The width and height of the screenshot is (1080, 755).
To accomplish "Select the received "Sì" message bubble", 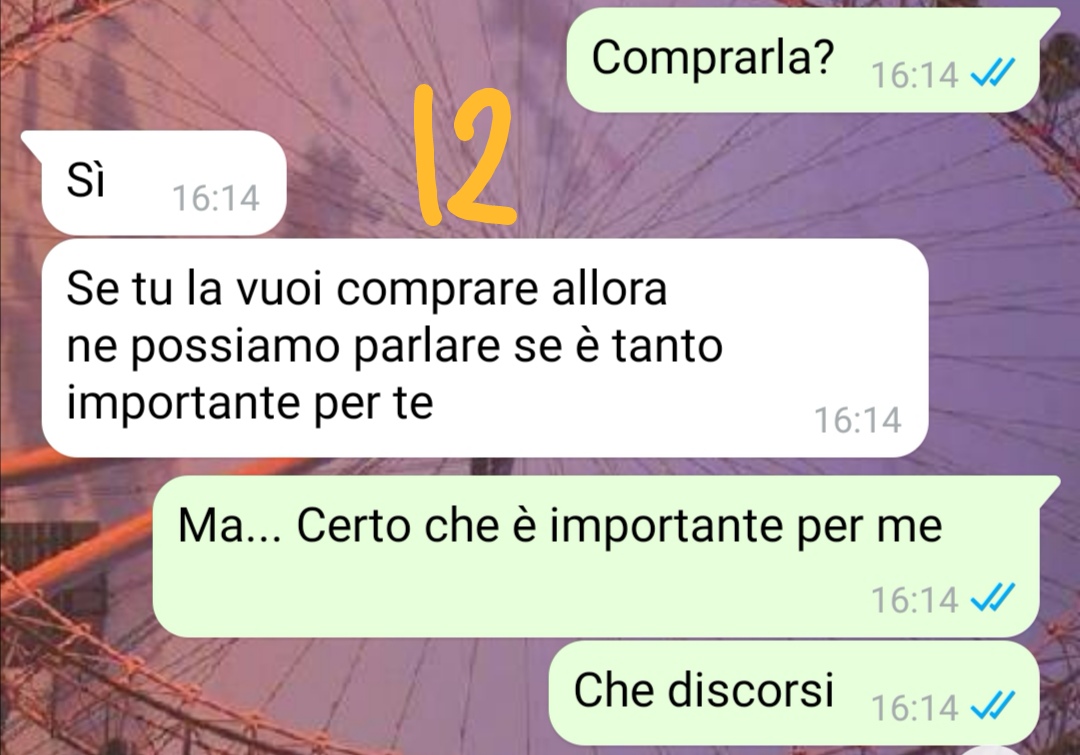I will pos(156,183).
